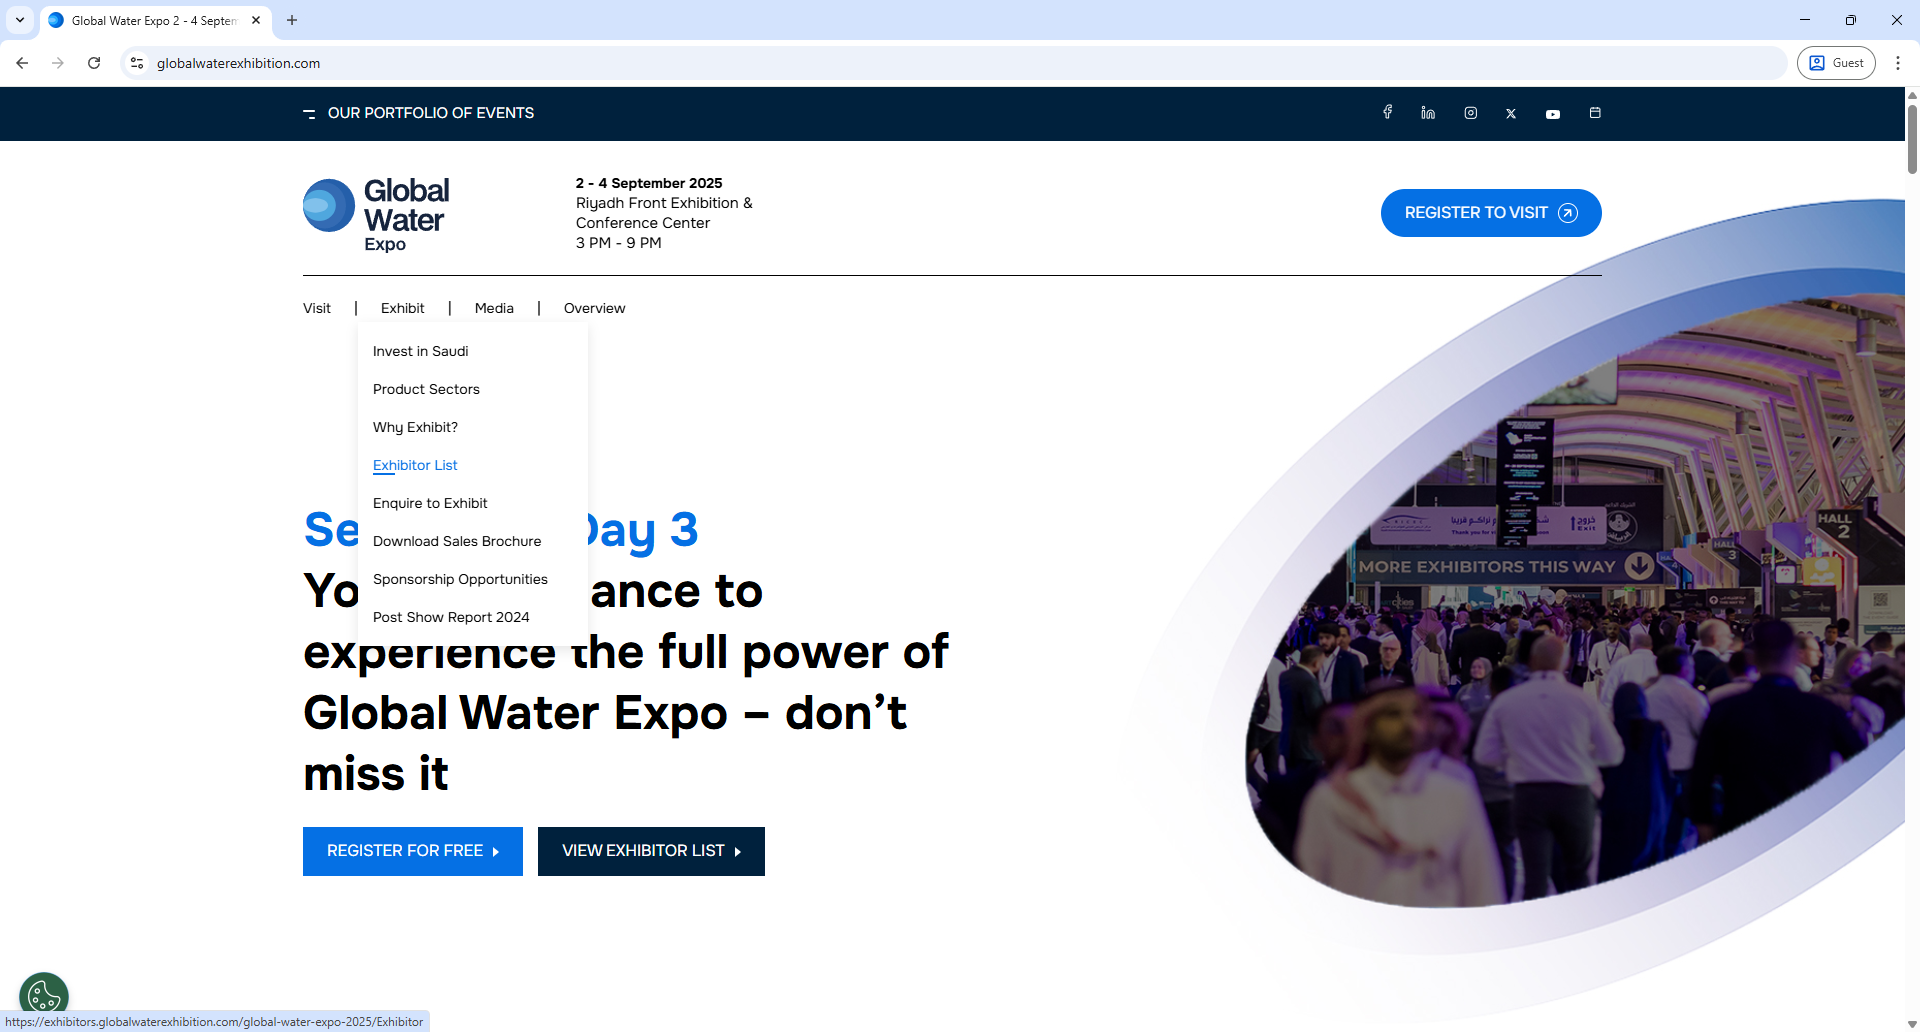
Task: Choose Invest in Saudi from the Exhibit menu
Action: (x=420, y=351)
